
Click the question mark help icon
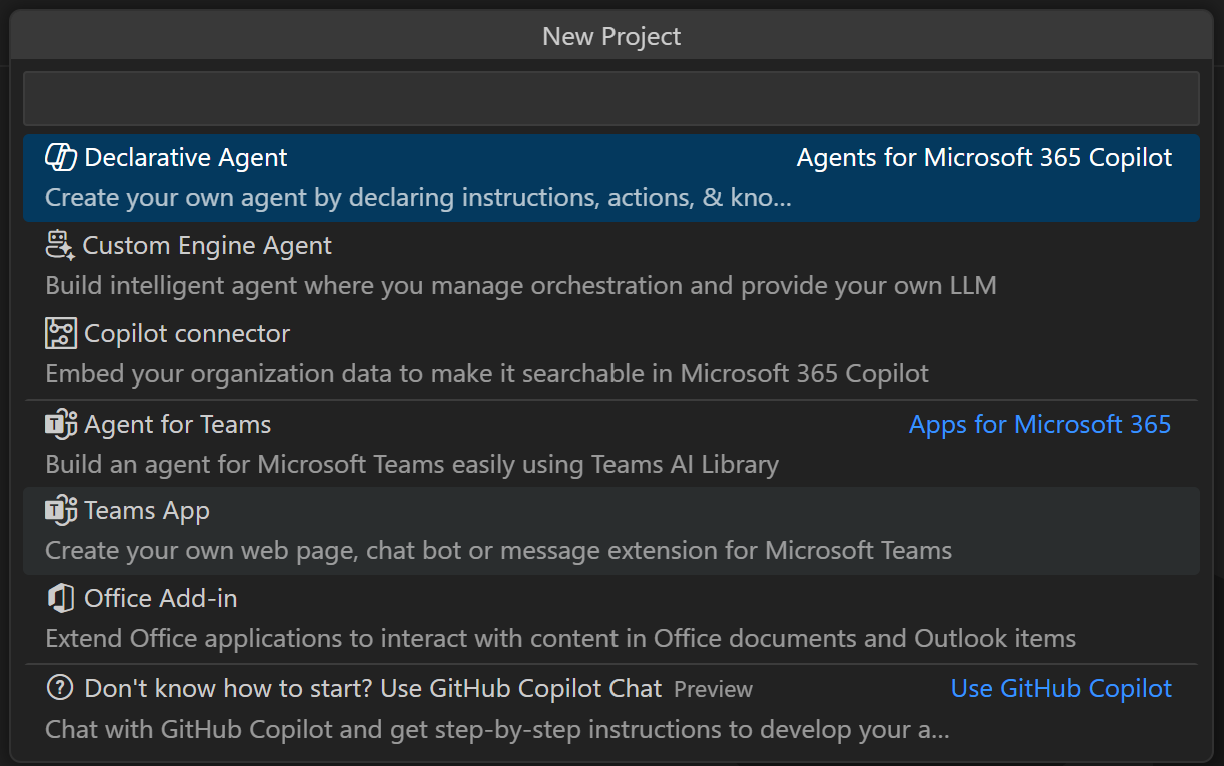[x=61, y=688]
